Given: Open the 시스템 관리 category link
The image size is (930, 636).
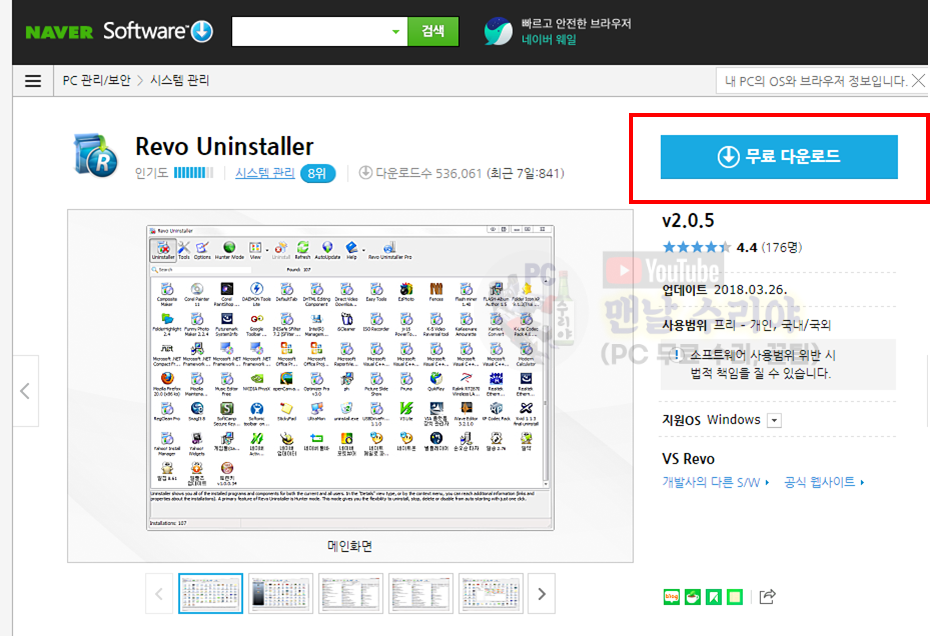Looking at the screenshot, I should [265, 173].
